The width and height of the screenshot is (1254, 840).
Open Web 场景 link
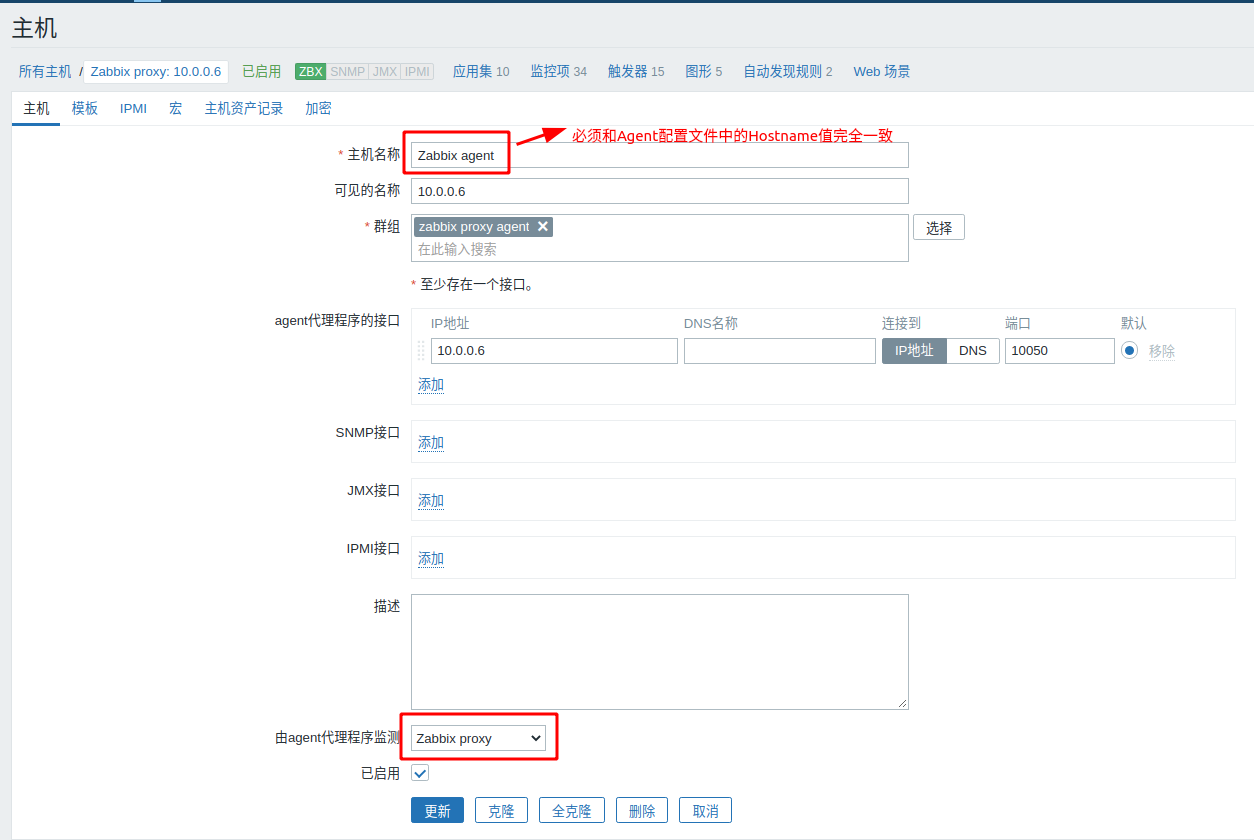[882, 72]
